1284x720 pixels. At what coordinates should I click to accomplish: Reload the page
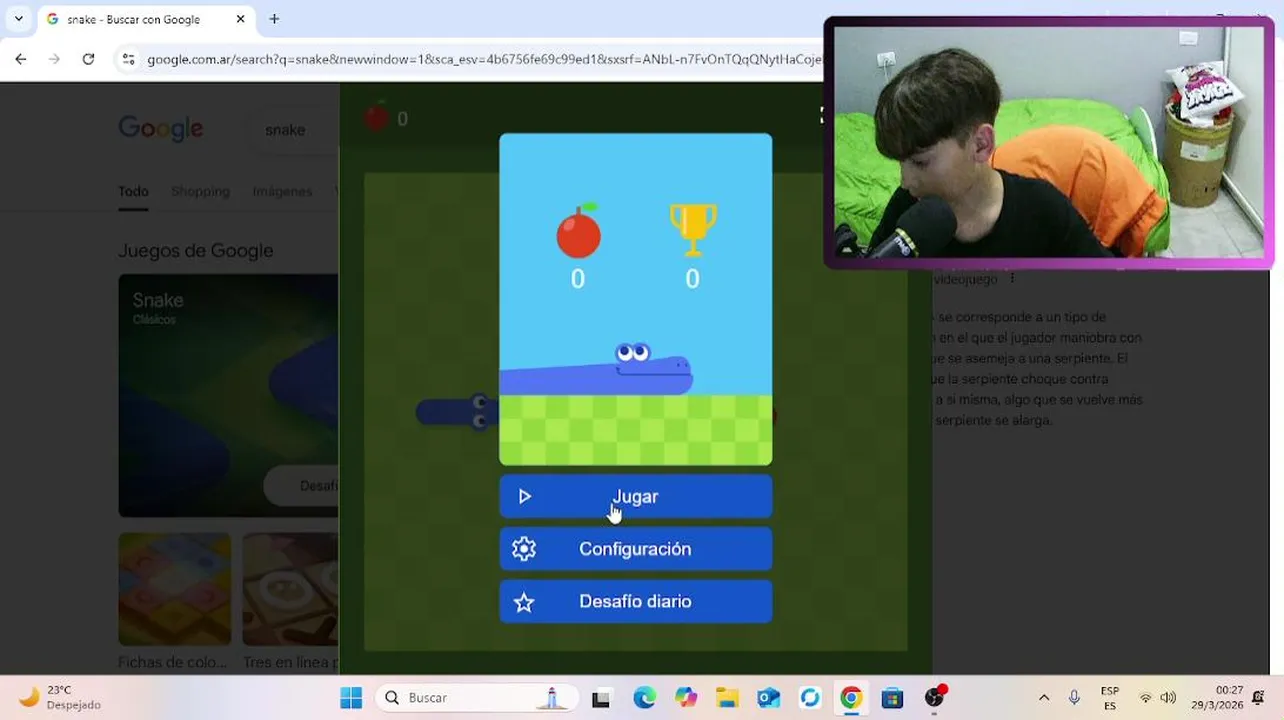click(88, 59)
